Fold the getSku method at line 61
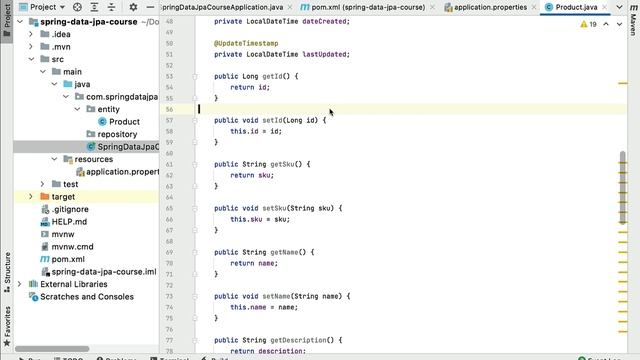 (x=195, y=164)
